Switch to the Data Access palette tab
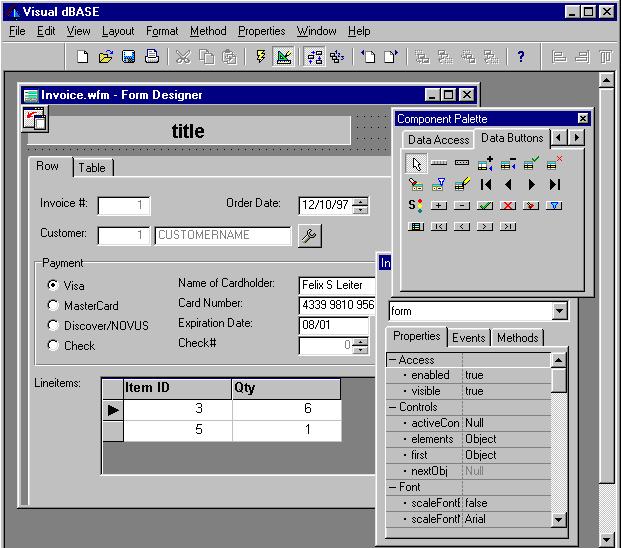Viewport: 621px width, 548px height. (x=438, y=140)
